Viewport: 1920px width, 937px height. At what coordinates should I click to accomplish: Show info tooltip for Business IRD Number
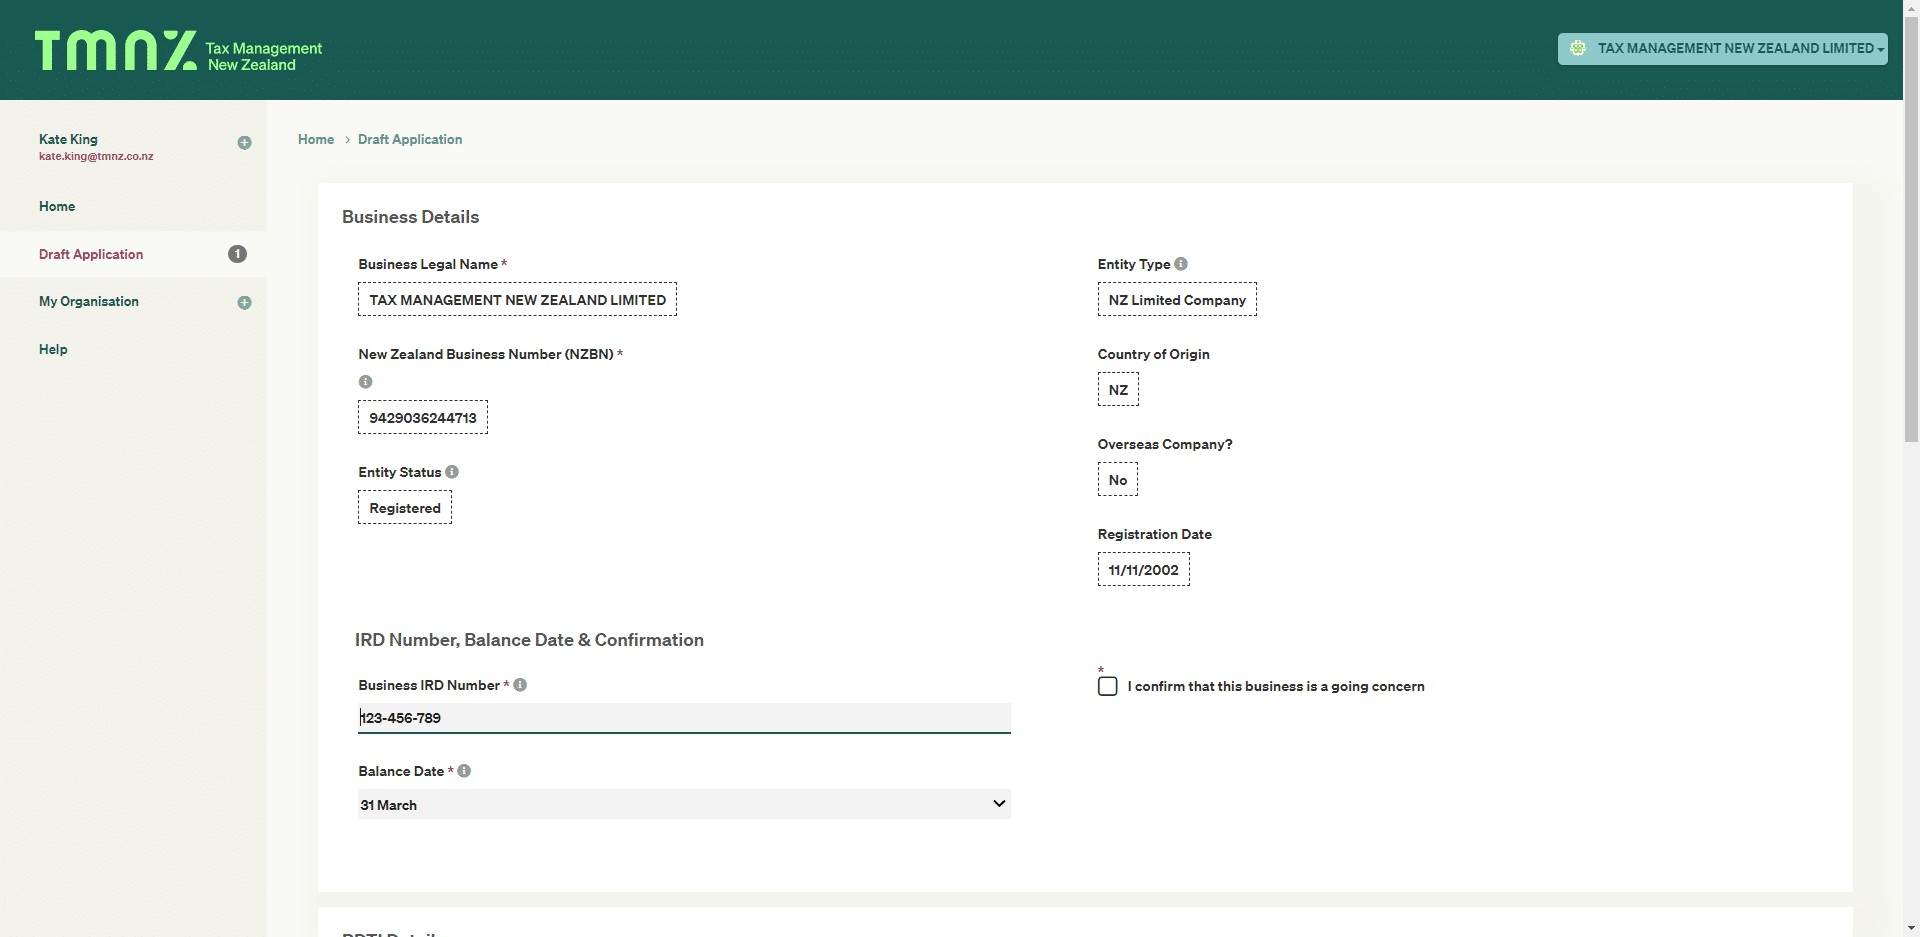point(520,685)
